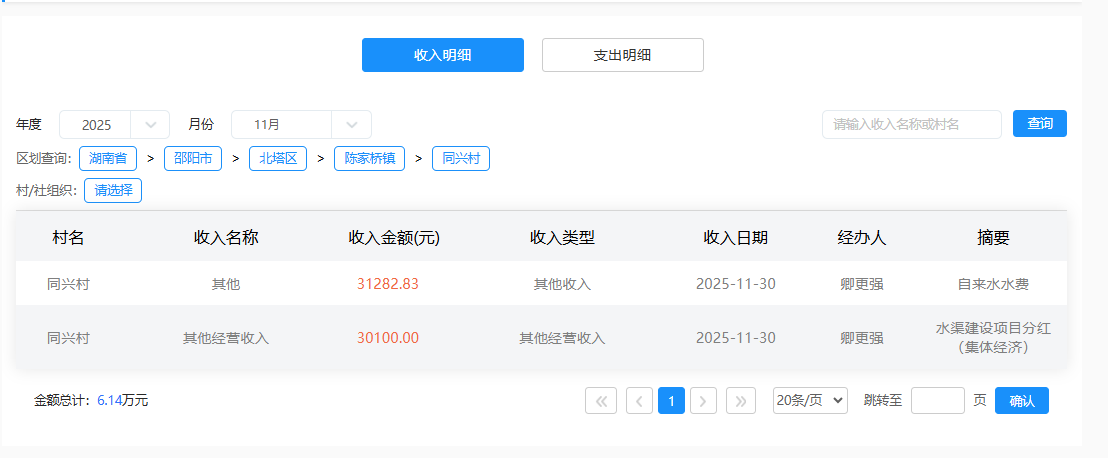Screen dimensions: 1108x458
Task: Select 湖南省 region tag
Action: pyautogui.click(x=107, y=158)
